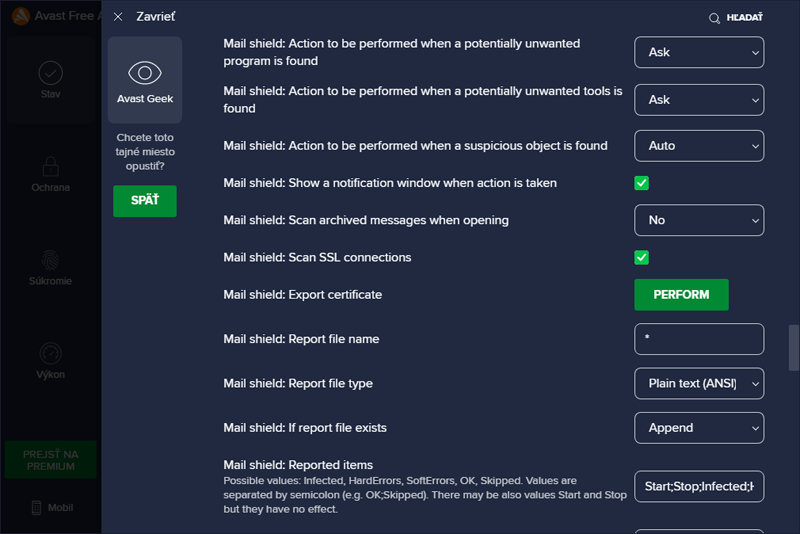The image size is (800, 534).
Task: Click the PERFORM export certificate button
Action: [681, 295]
